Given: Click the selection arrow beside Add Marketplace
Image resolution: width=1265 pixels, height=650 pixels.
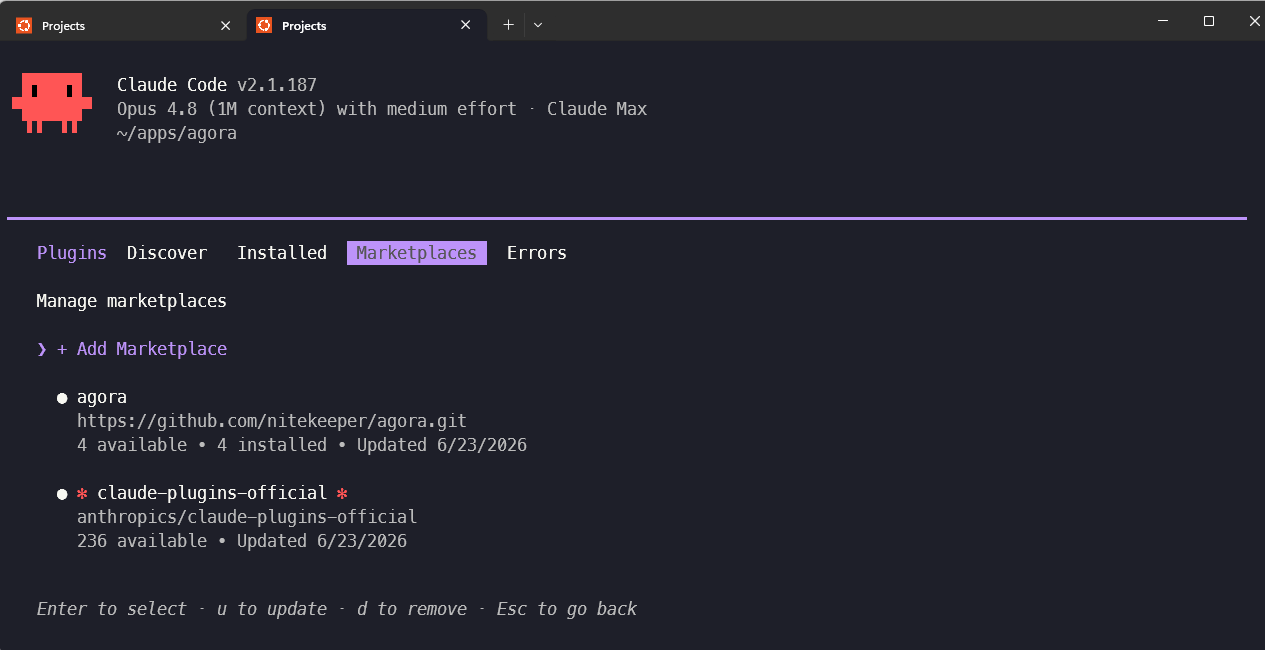Looking at the screenshot, I should coord(42,349).
